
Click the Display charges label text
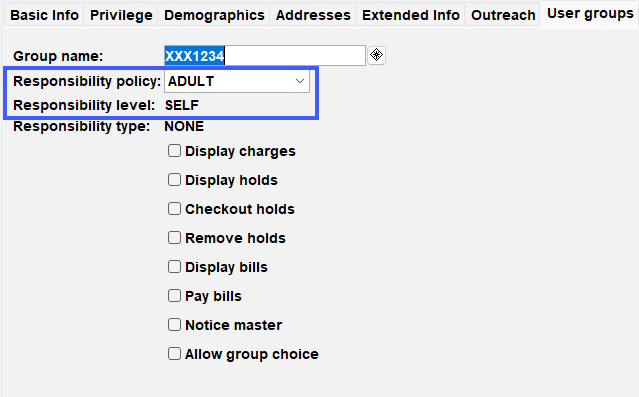click(240, 151)
